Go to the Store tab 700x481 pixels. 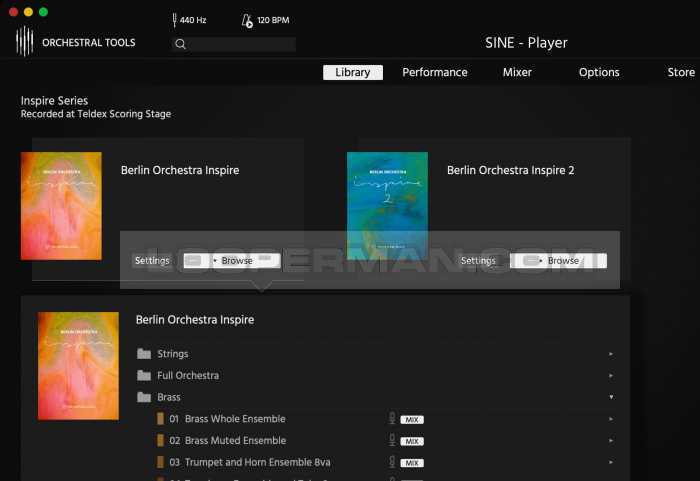point(681,72)
